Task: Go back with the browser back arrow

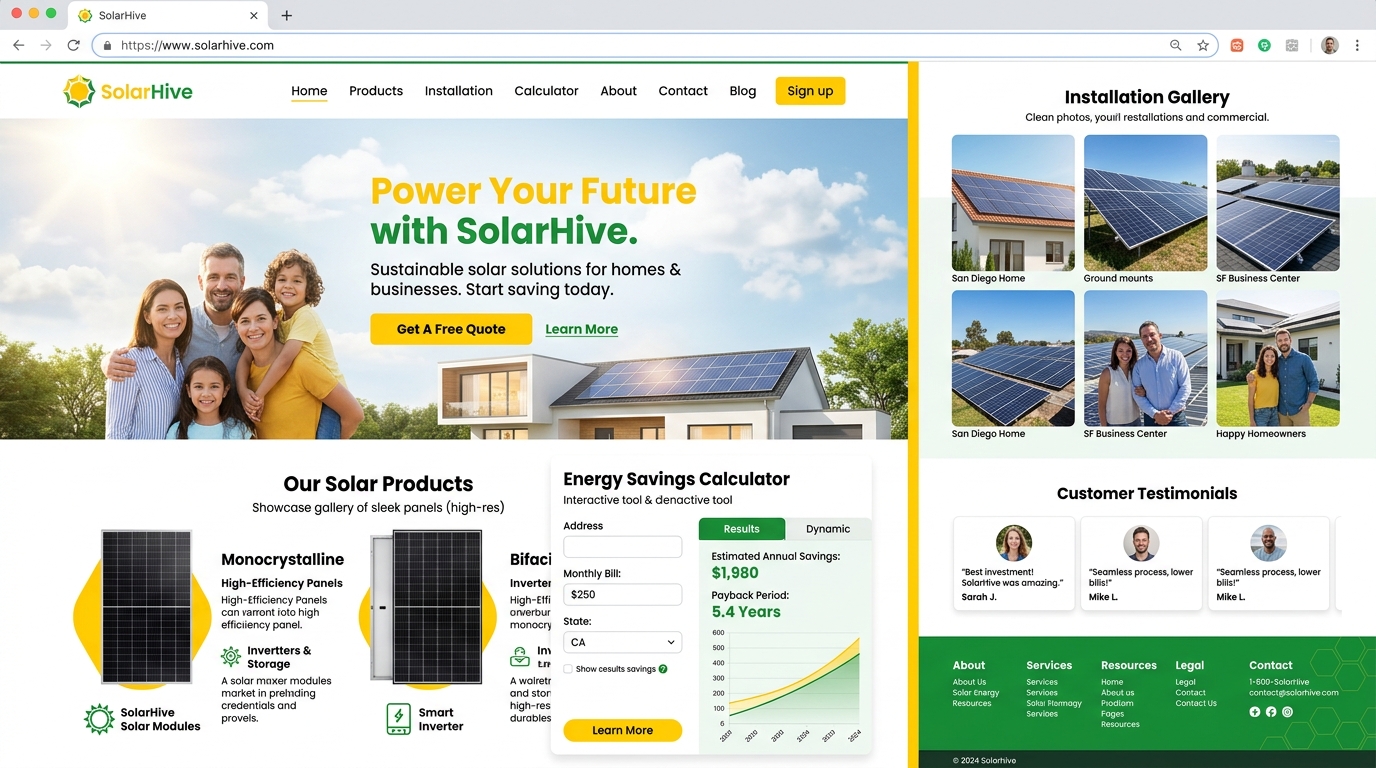Action: point(18,45)
